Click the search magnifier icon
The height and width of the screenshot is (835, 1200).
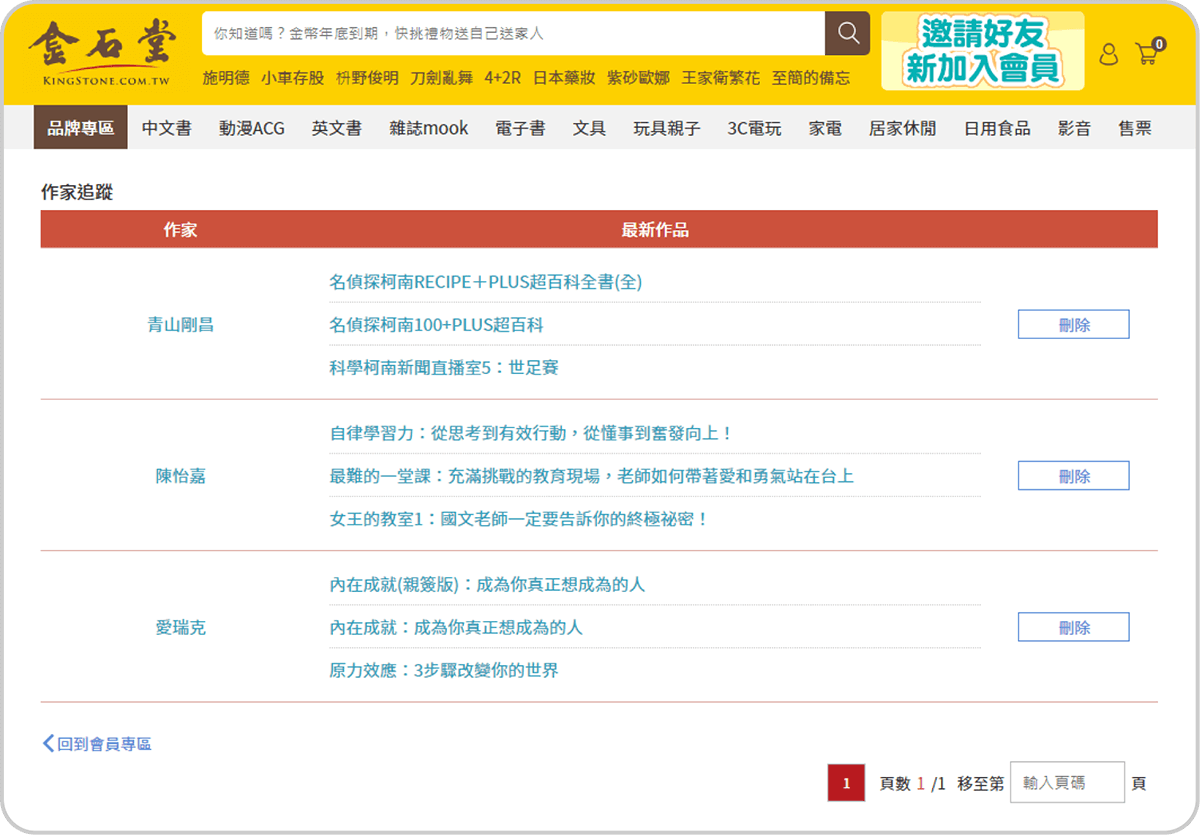(847, 34)
